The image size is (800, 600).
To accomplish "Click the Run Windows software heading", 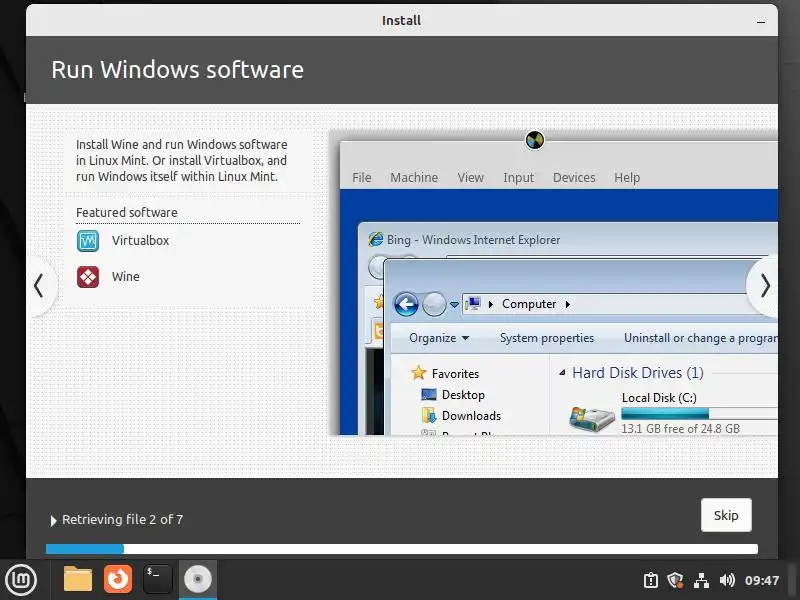I will (x=177, y=70).
